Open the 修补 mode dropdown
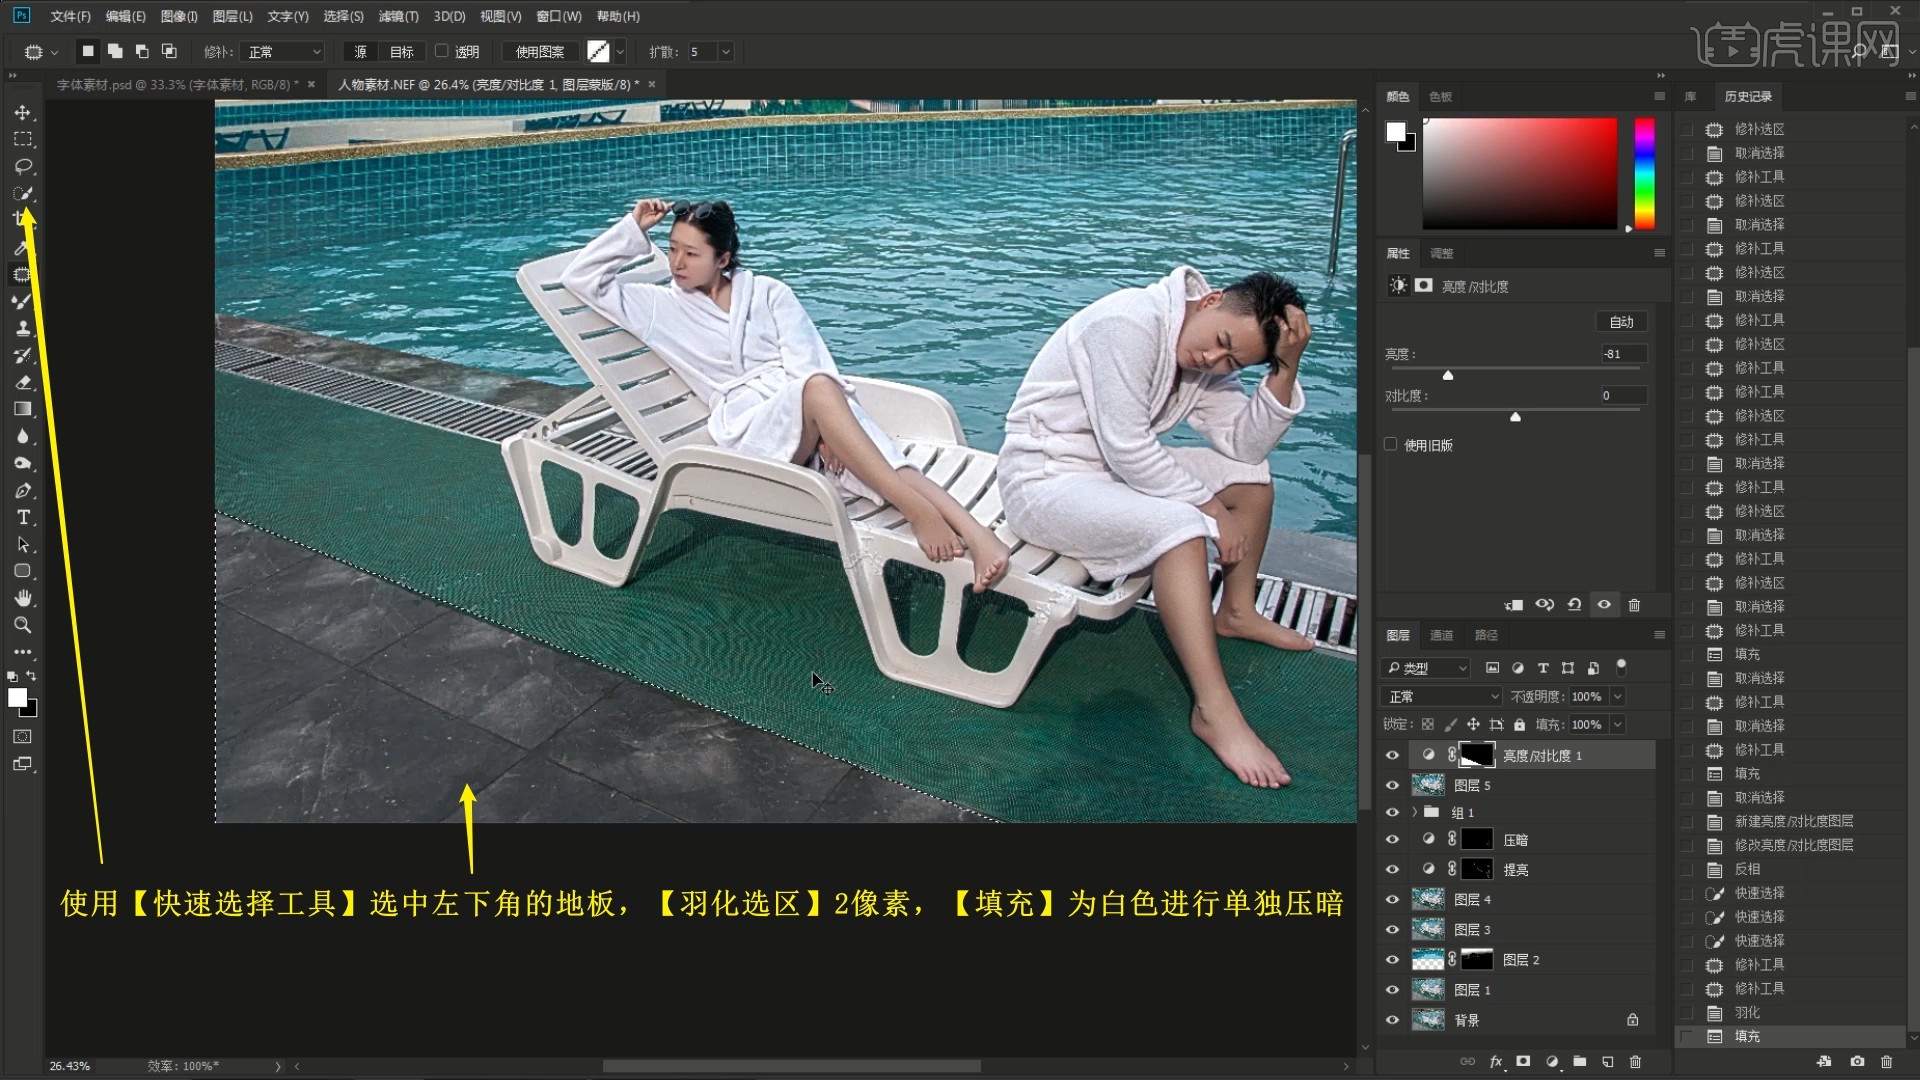Viewport: 1920px width, 1080px height. pos(284,52)
